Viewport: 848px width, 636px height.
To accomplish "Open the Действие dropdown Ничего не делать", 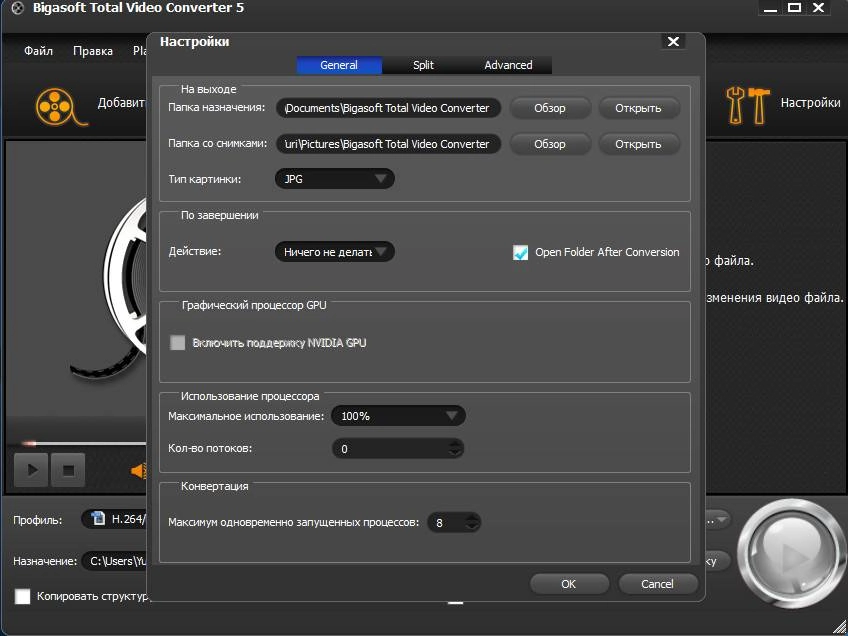I will coord(335,251).
